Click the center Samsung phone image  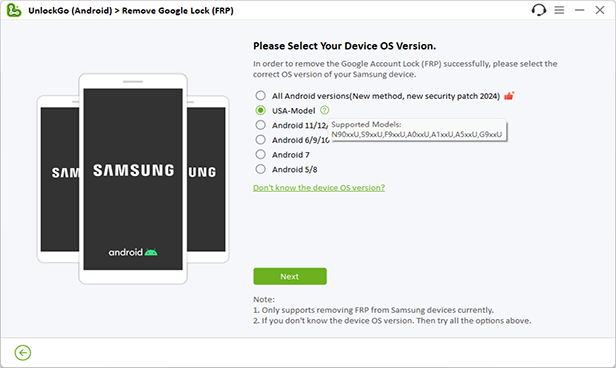pyautogui.click(x=133, y=179)
